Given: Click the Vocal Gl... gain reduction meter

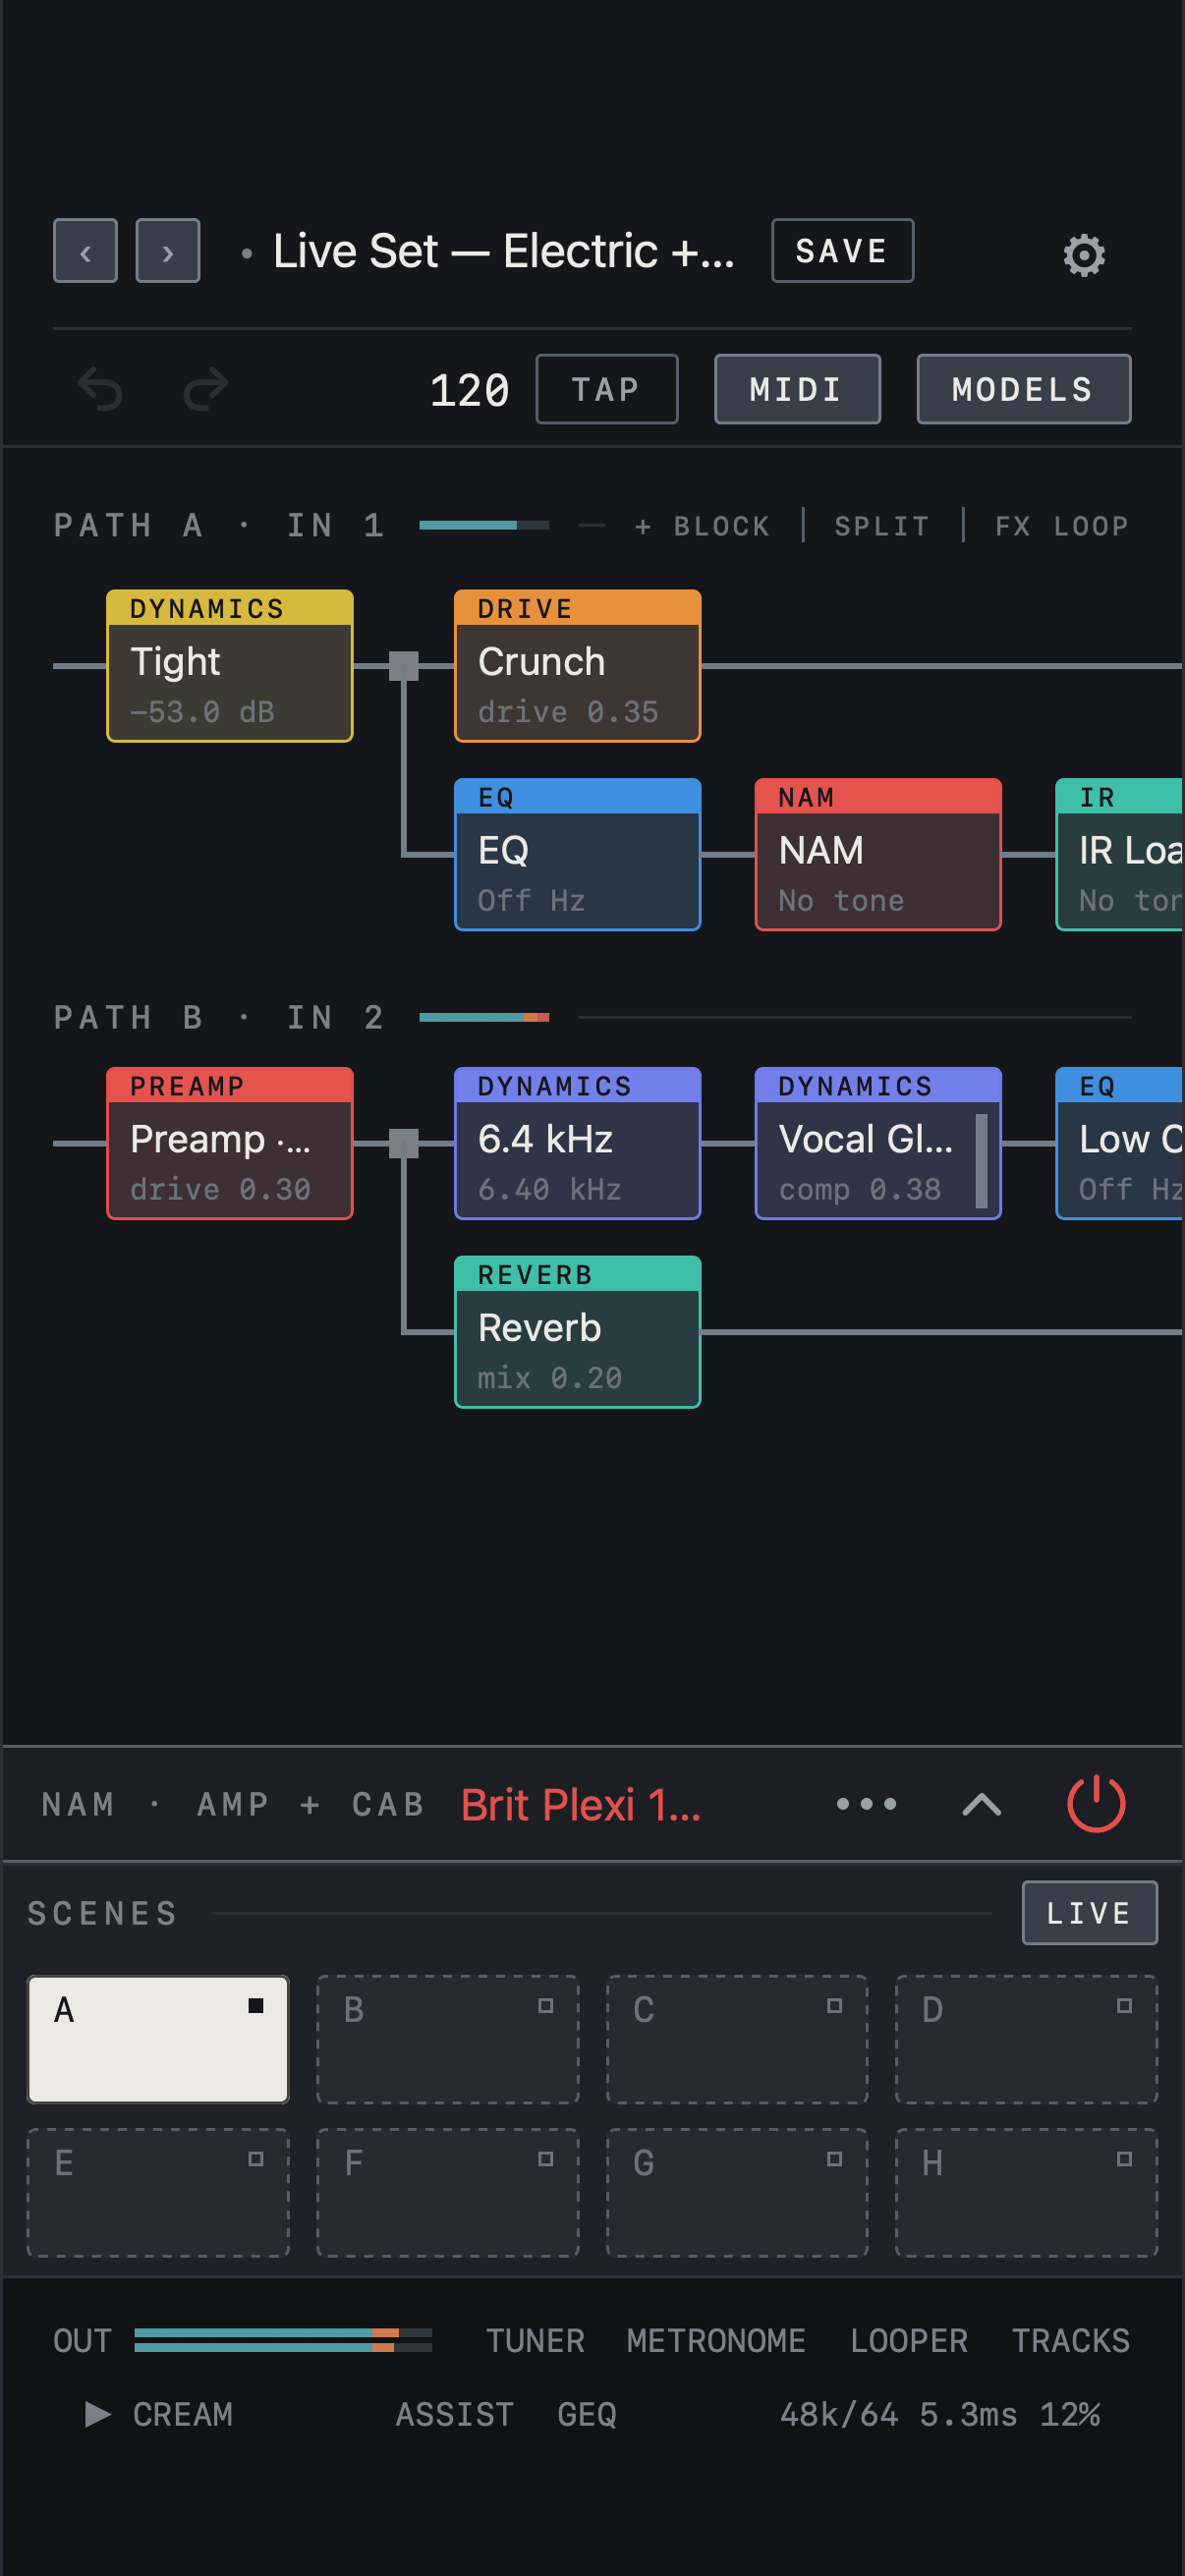Looking at the screenshot, I should point(981,1160).
